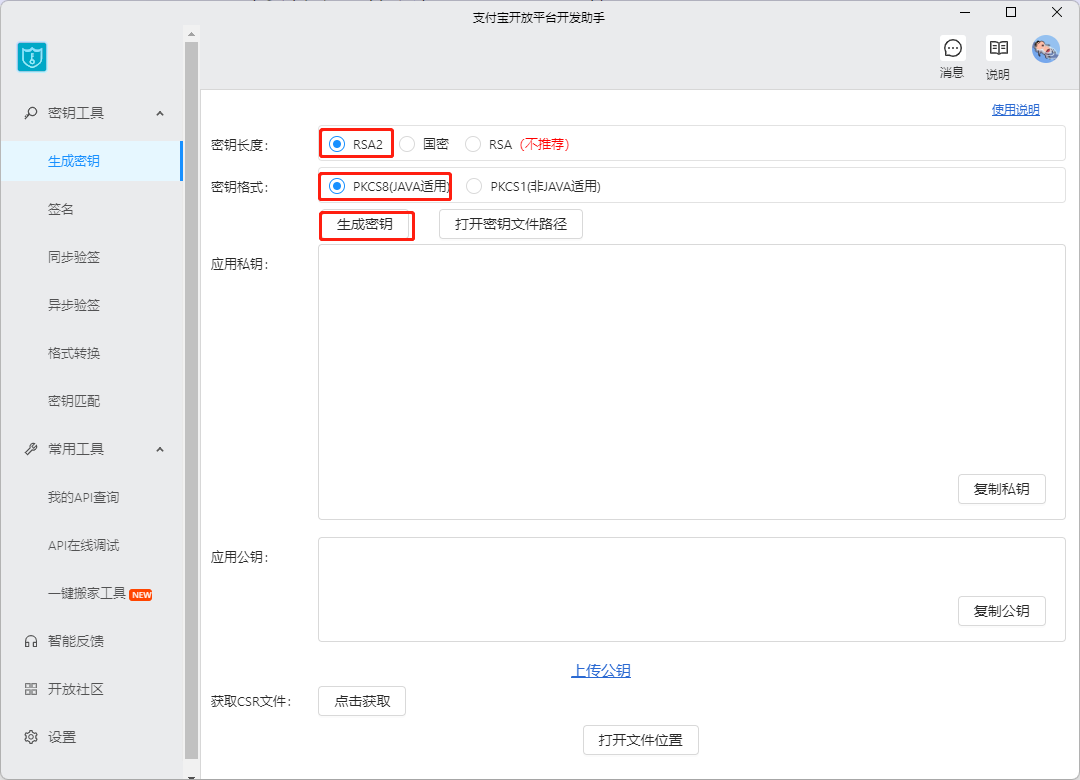Click the sidebar scroll-up arrow
The width and height of the screenshot is (1080, 780).
191,33
